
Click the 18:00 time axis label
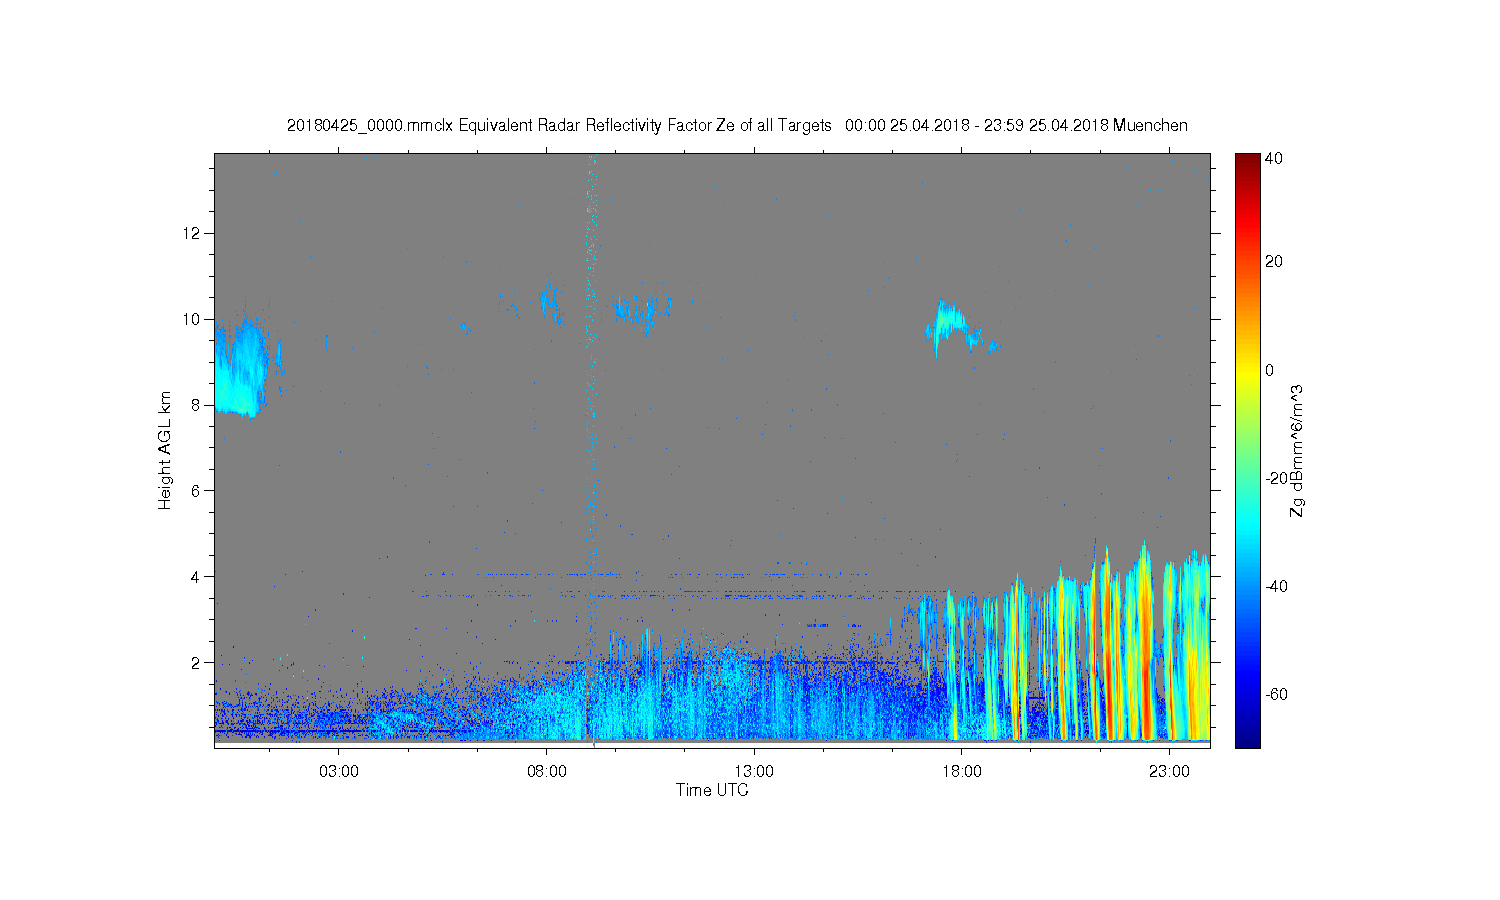click(962, 772)
